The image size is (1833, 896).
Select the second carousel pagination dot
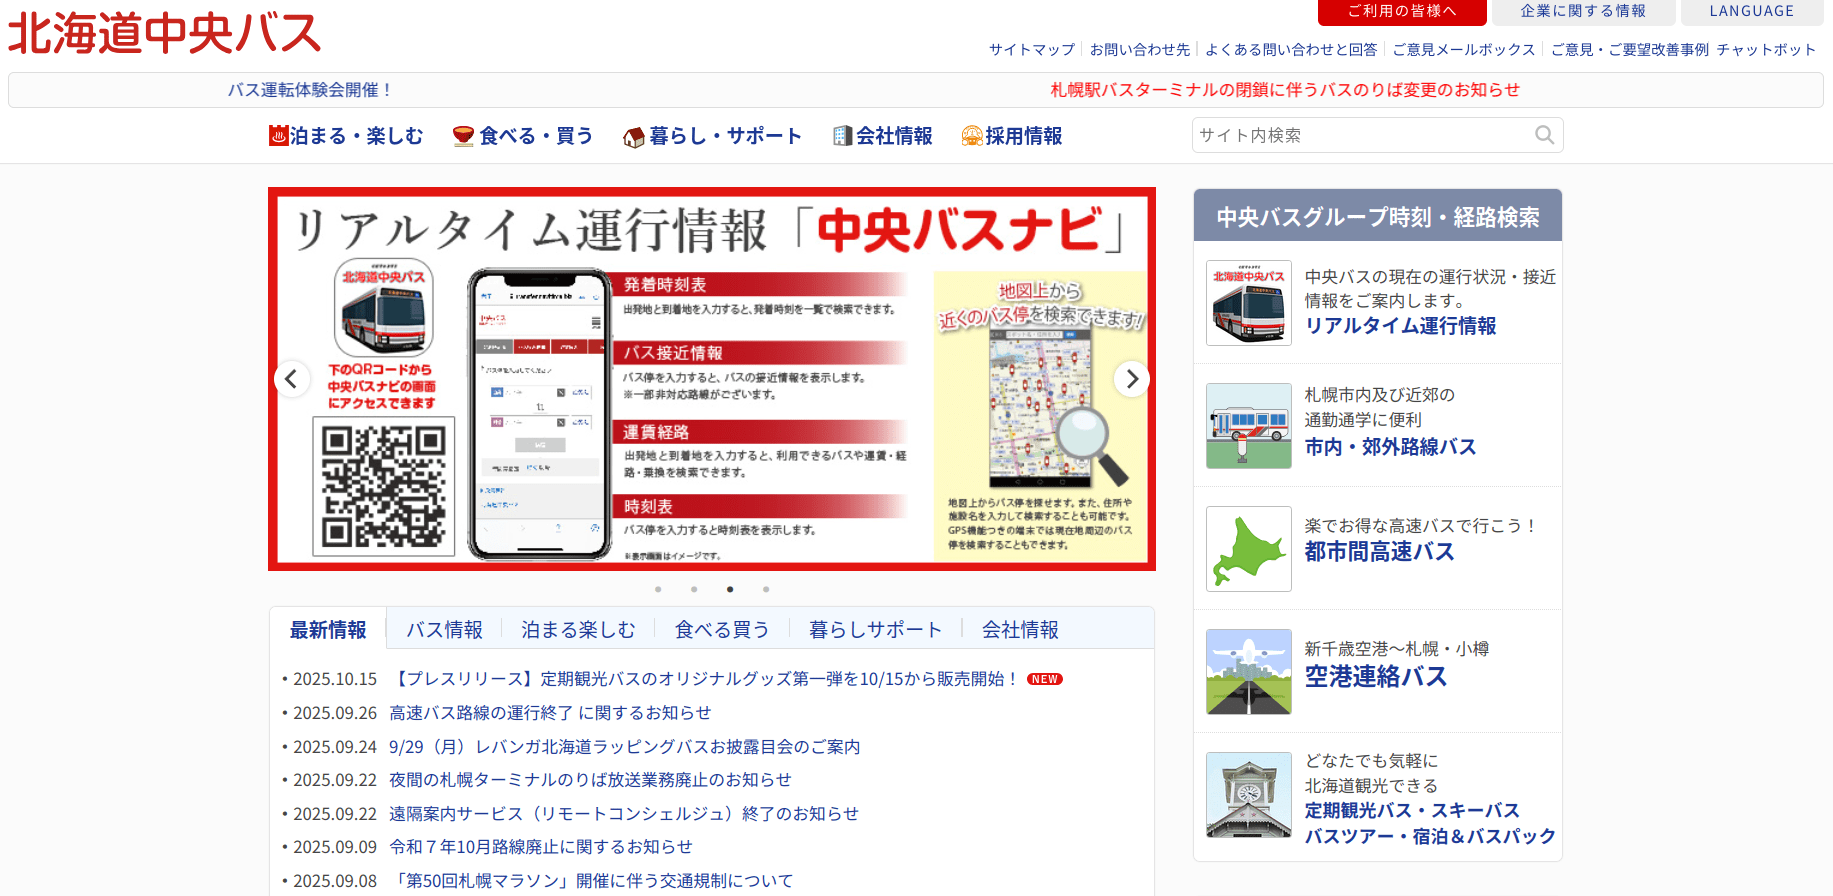[x=694, y=589]
